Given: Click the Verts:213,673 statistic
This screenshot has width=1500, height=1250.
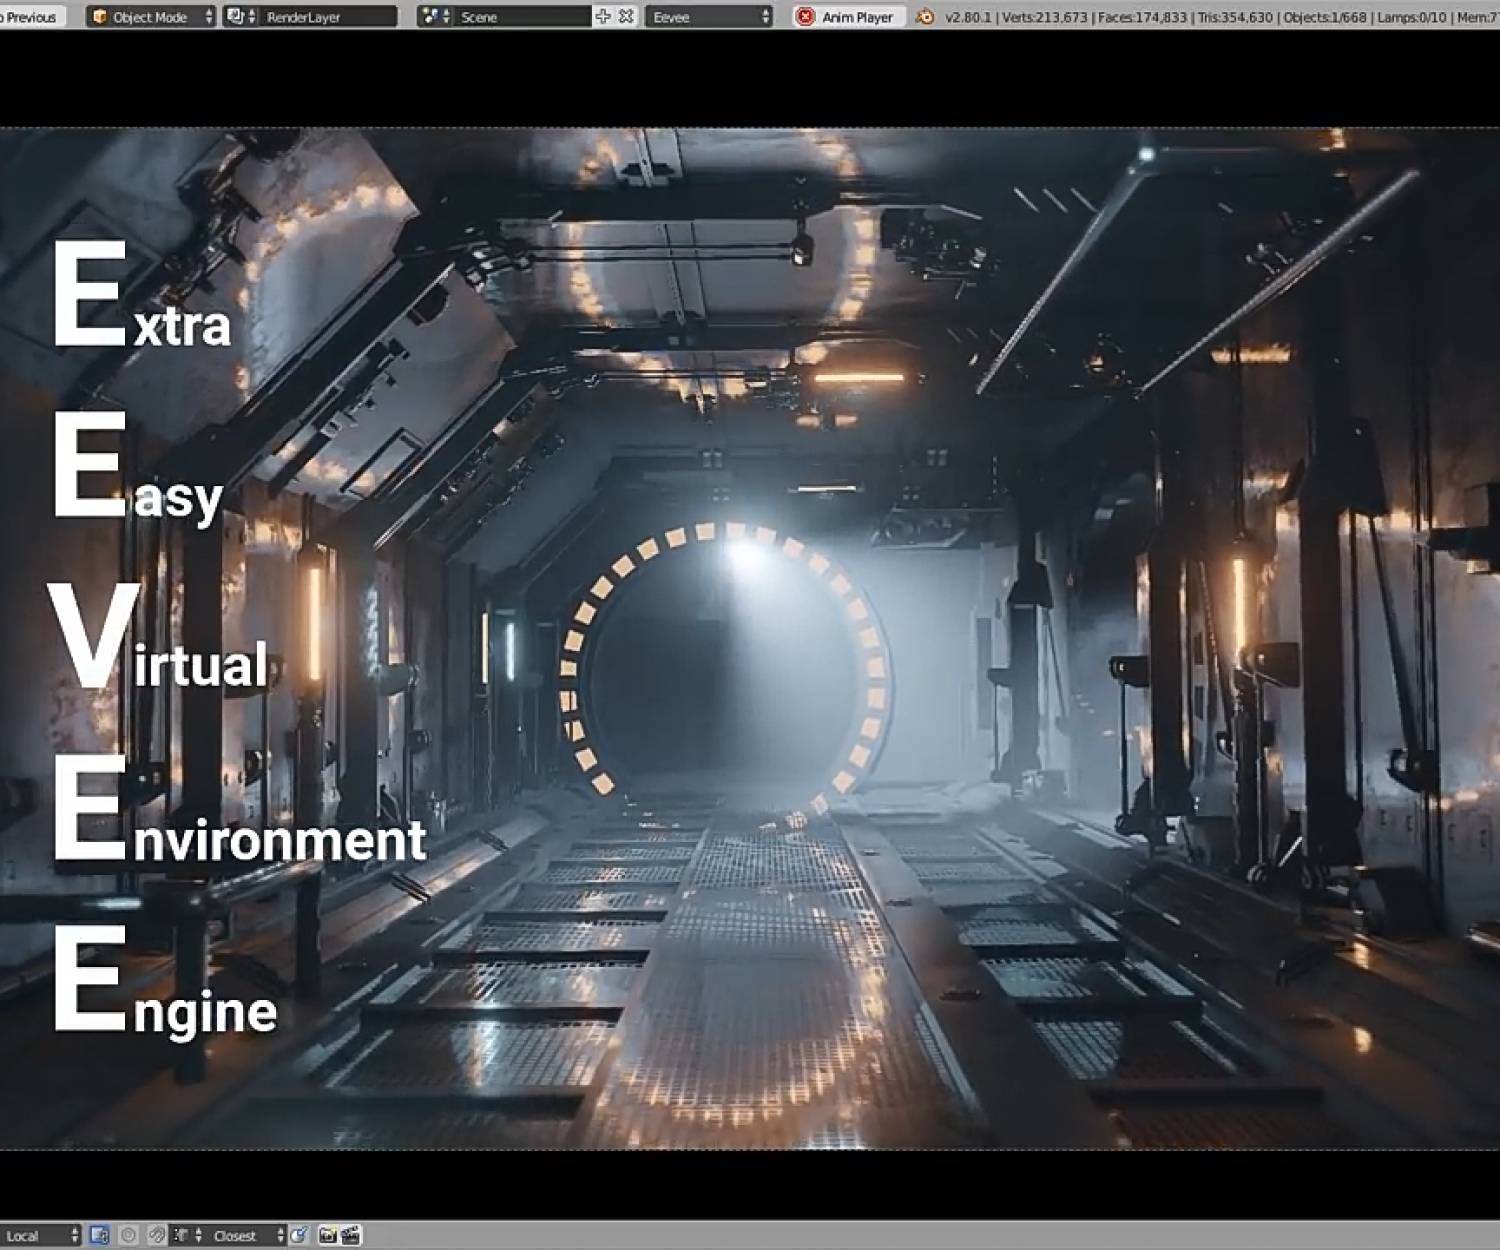Looking at the screenshot, I should 1044,17.
